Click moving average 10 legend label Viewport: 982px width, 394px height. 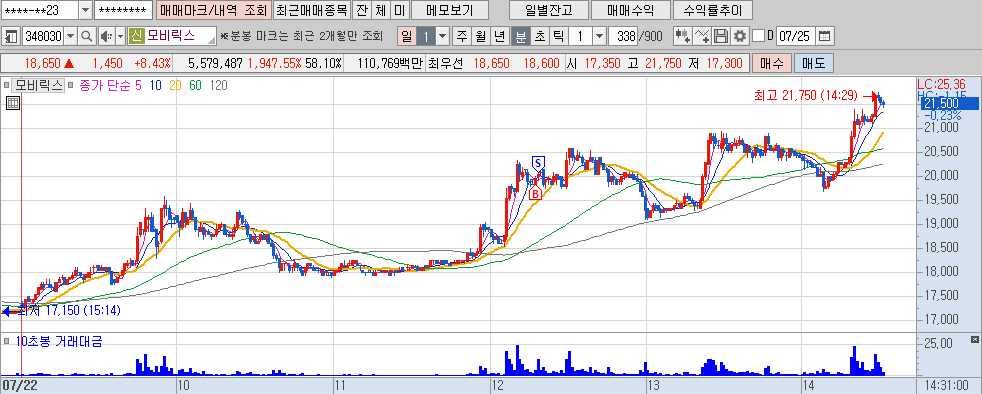tap(155, 86)
